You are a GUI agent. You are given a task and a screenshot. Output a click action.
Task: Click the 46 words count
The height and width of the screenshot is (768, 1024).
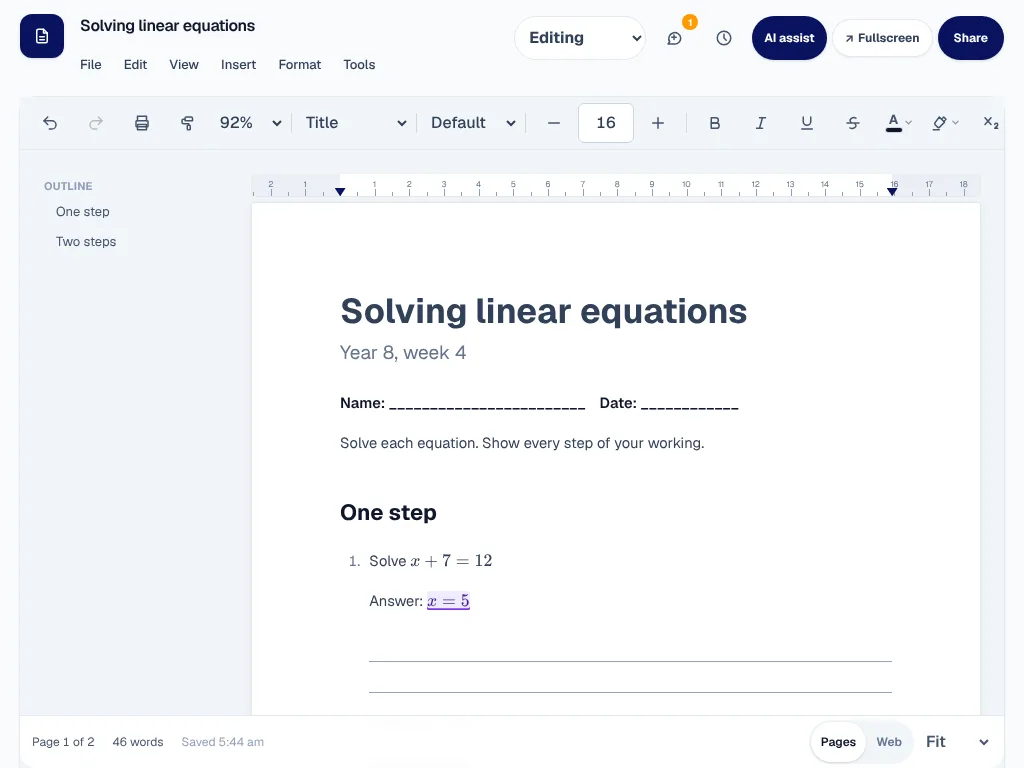coord(138,742)
